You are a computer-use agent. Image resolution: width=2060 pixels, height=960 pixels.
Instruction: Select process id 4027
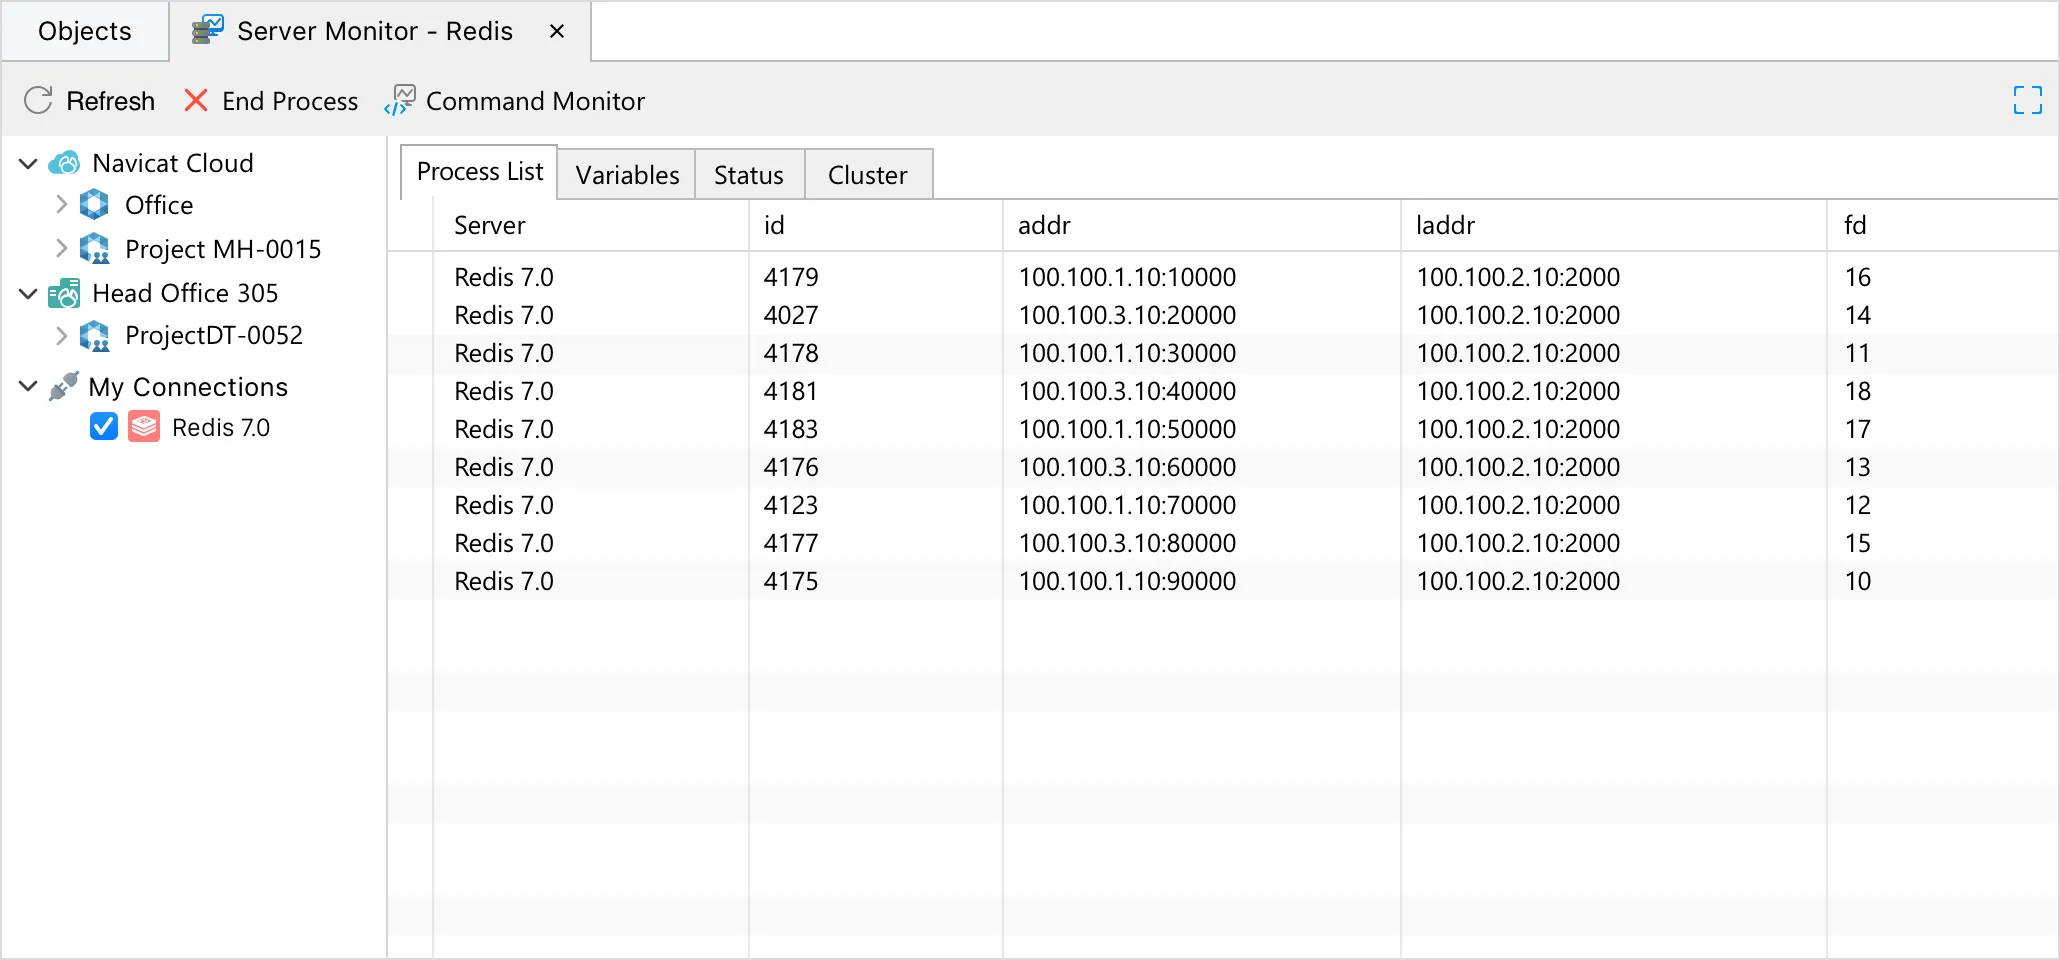point(791,315)
